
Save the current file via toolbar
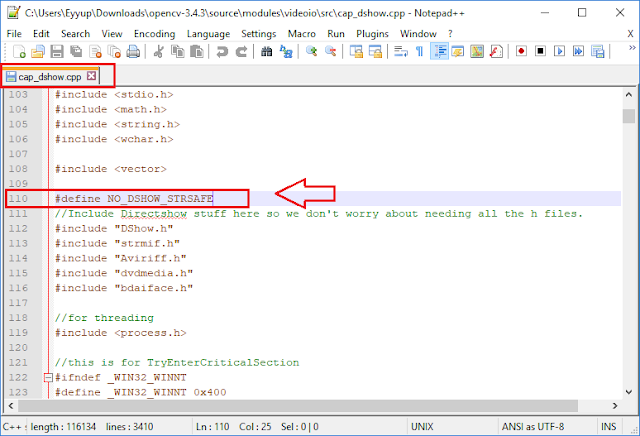pos(57,51)
